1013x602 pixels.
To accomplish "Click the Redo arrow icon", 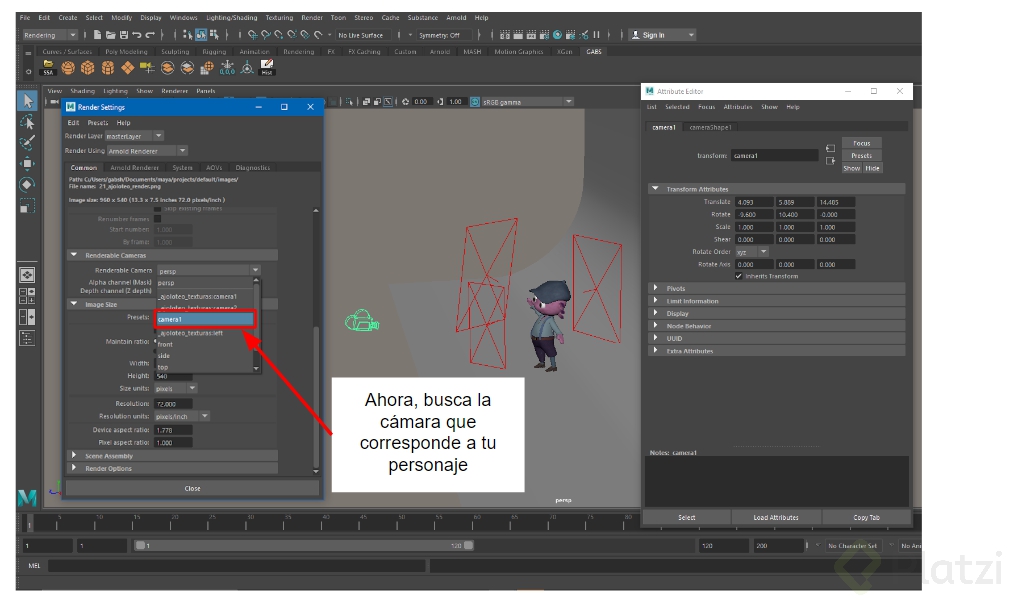I will (x=150, y=35).
